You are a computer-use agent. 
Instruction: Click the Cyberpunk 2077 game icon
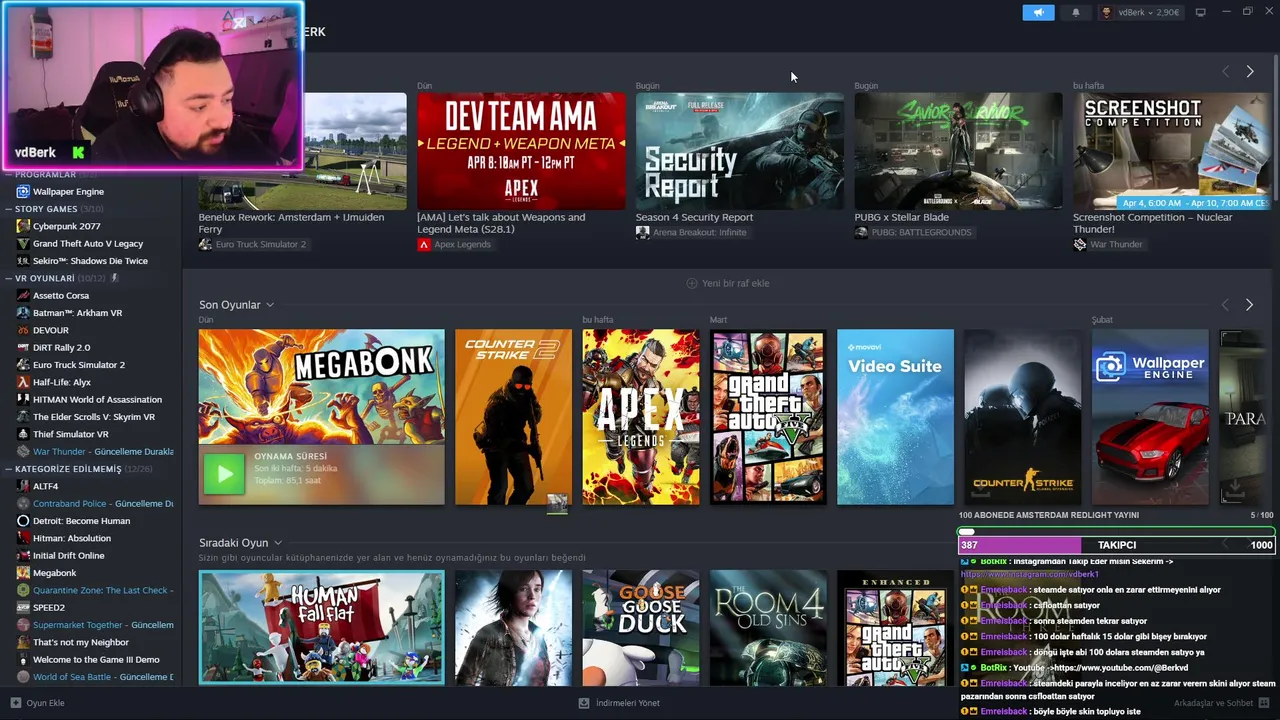click(23, 226)
